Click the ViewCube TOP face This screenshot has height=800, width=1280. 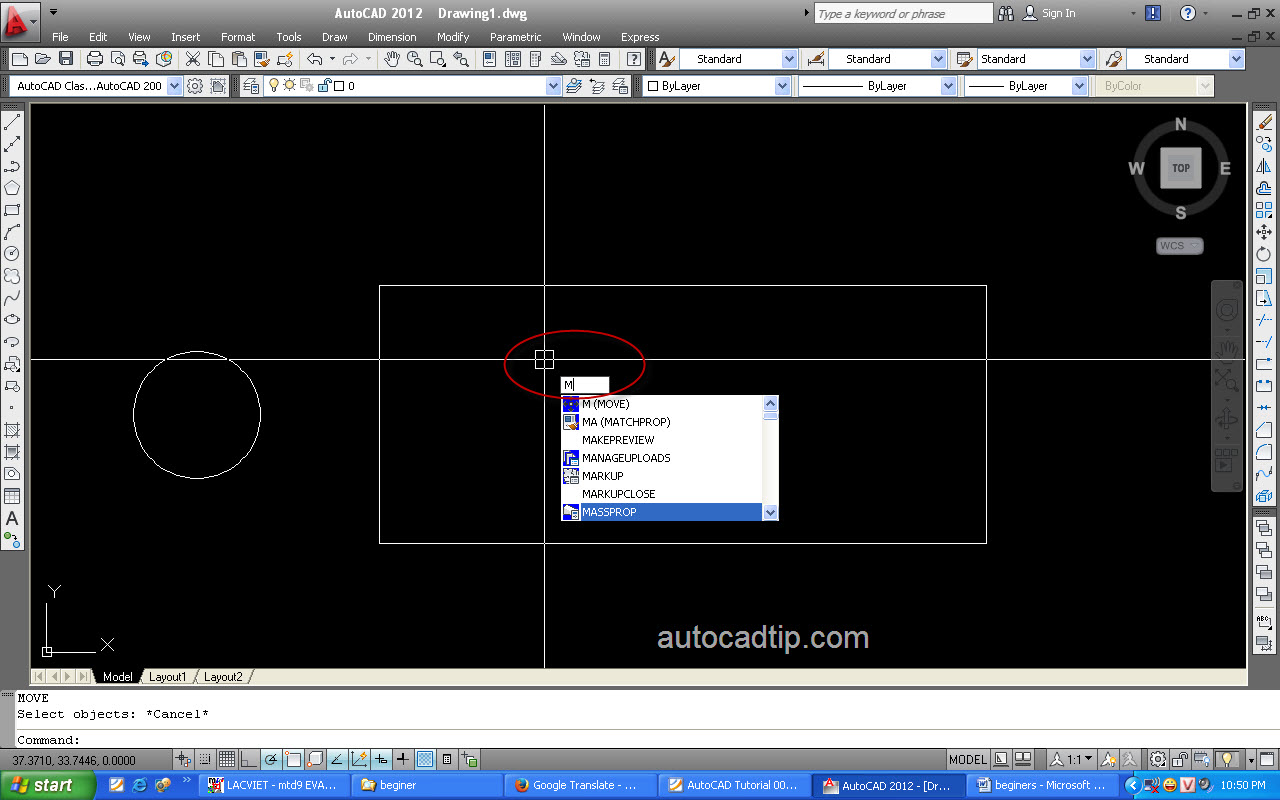click(x=1181, y=168)
